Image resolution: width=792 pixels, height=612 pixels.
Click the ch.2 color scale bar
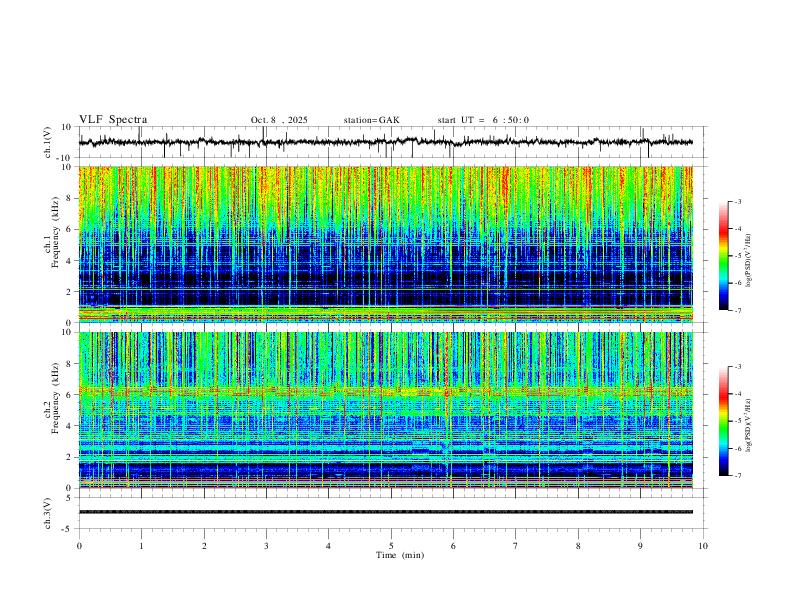(723, 421)
